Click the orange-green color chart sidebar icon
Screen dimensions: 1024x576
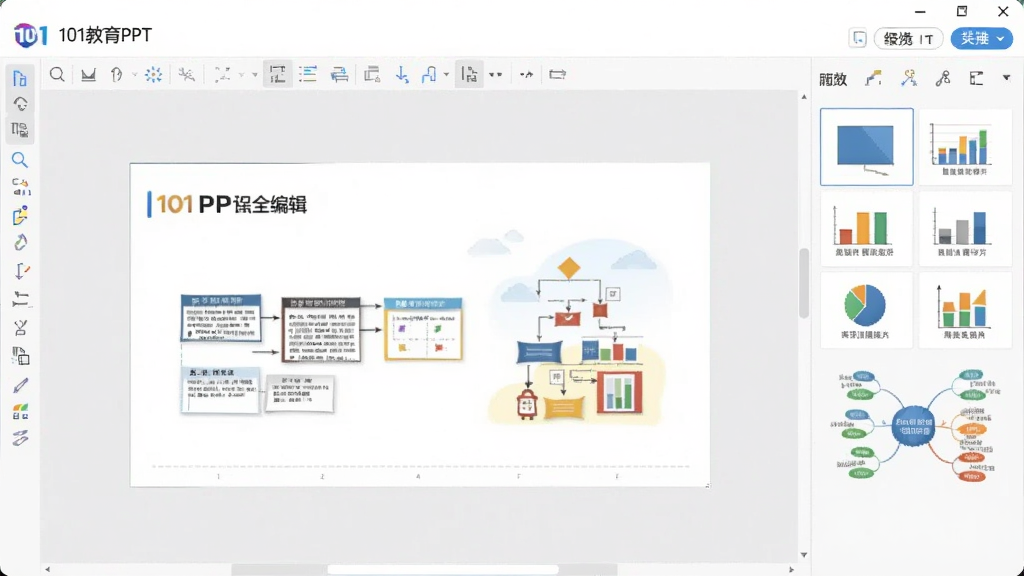(x=20, y=411)
